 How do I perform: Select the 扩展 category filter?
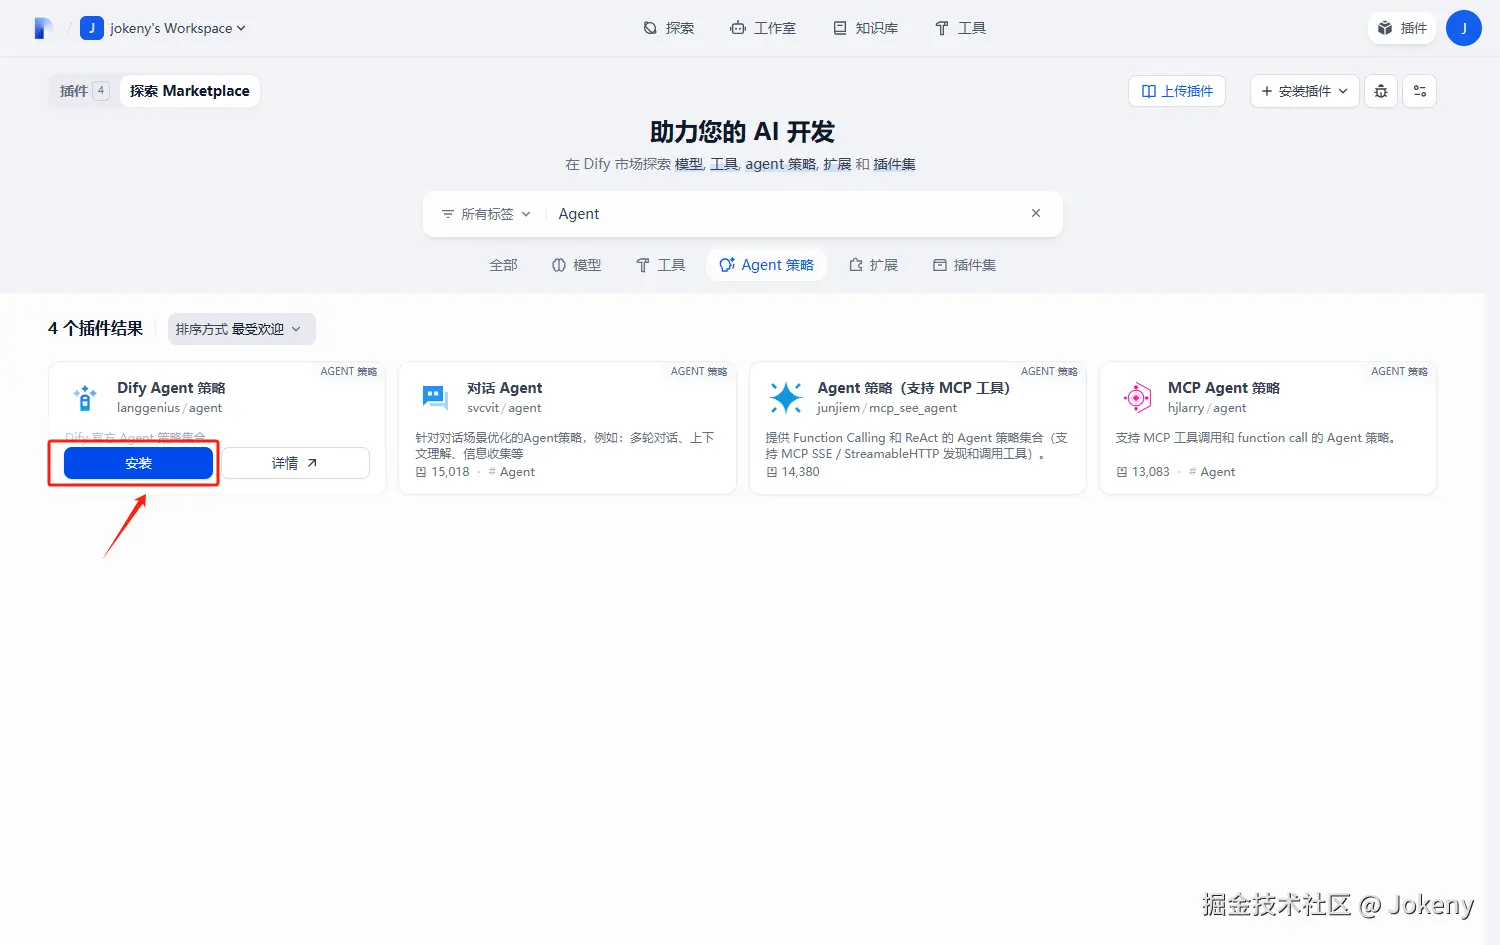point(873,265)
